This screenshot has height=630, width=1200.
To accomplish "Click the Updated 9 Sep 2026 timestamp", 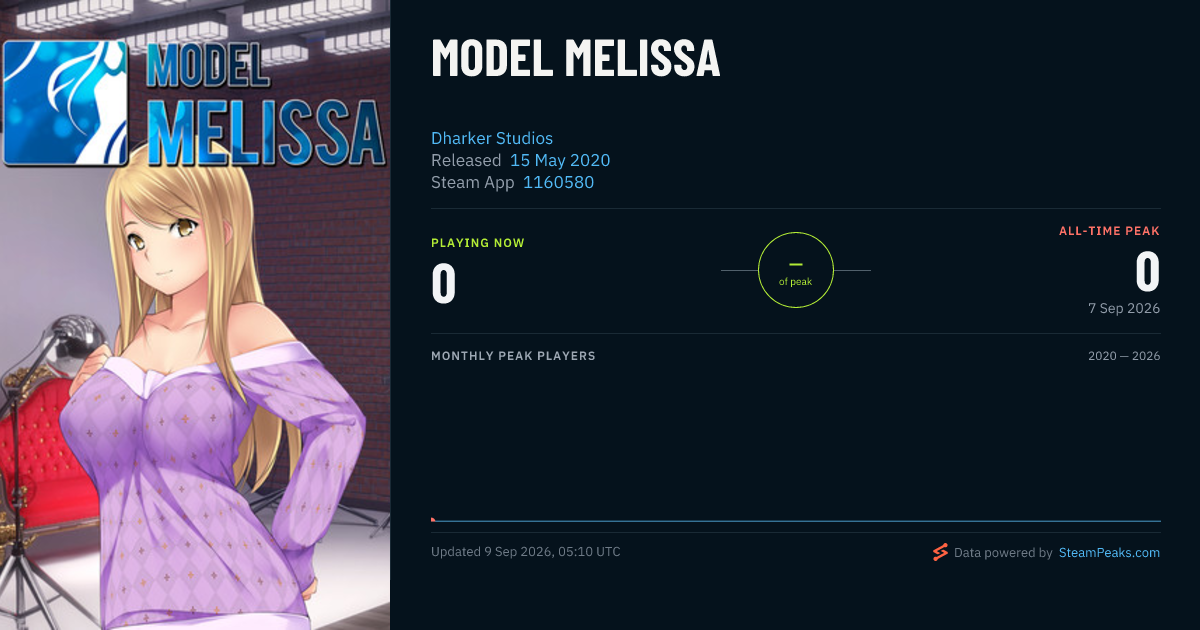I will point(525,552).
